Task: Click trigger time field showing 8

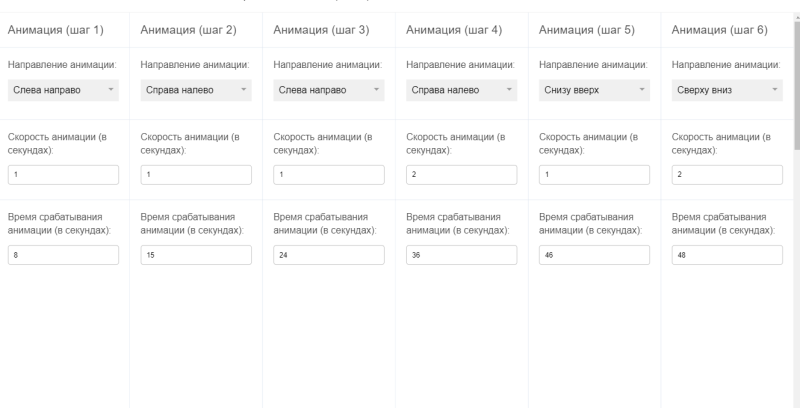Action: (63, 254)
